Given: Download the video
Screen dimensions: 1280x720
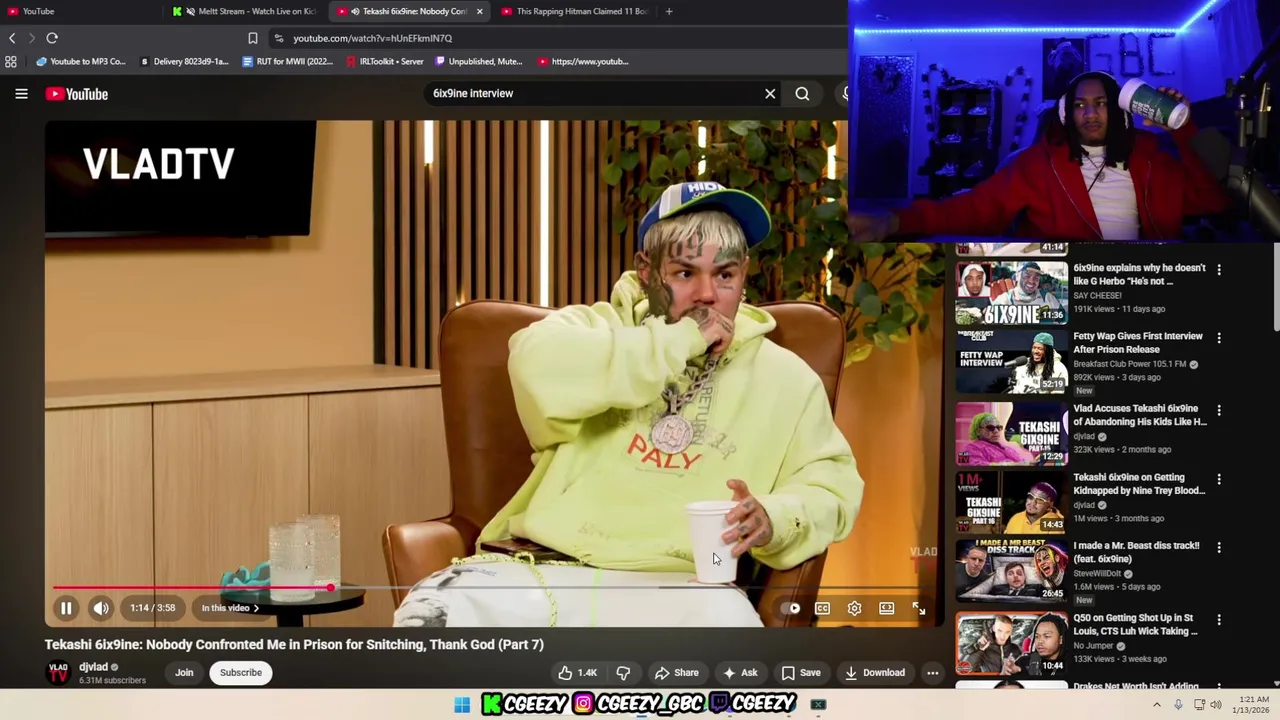Looking at the screenshot, I should point(874,673).
